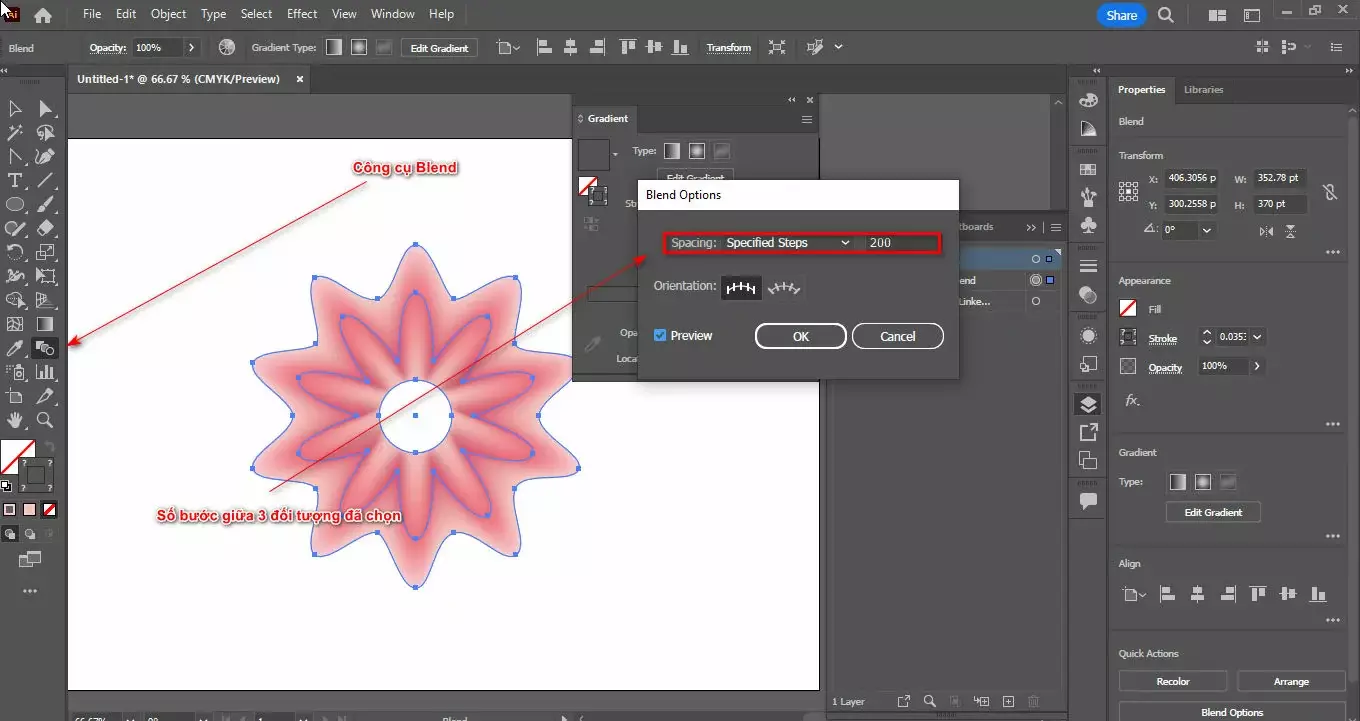Open the Effect menu

point(301,14)
